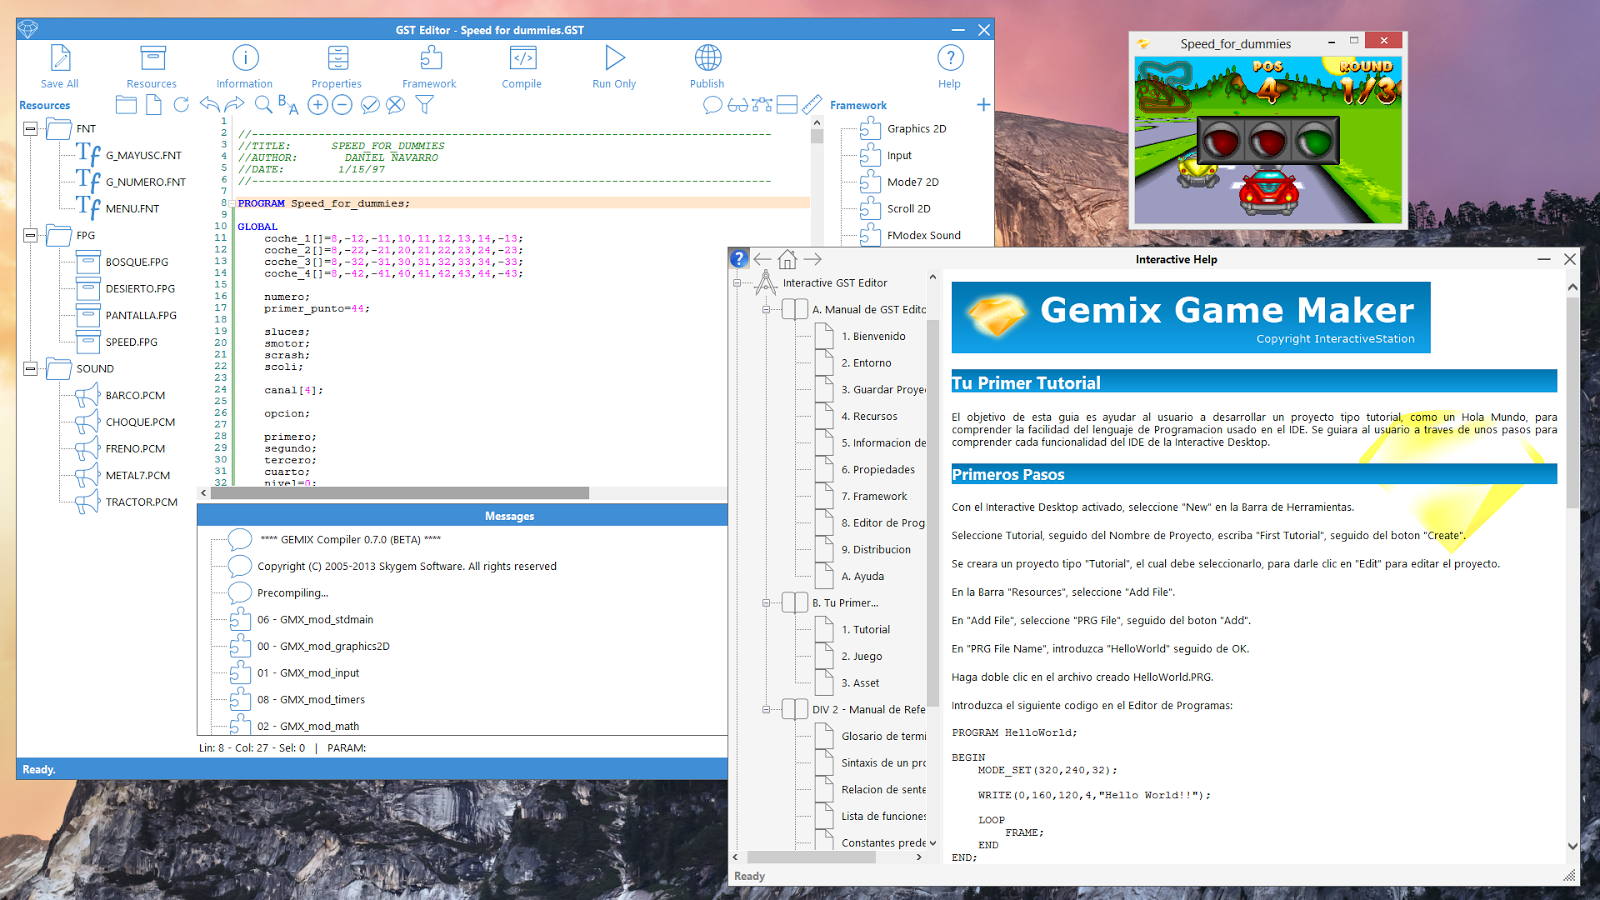Select MENU.FNT font resource

(133, 208)
